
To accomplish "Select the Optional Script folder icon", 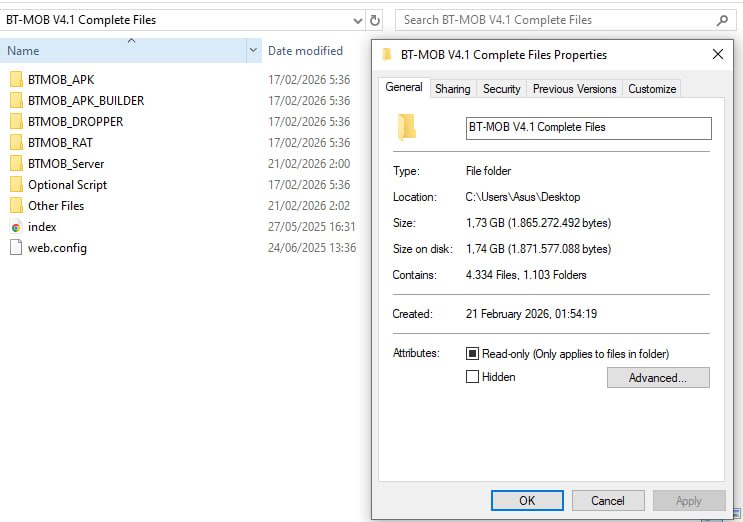I will coord(16,185).
